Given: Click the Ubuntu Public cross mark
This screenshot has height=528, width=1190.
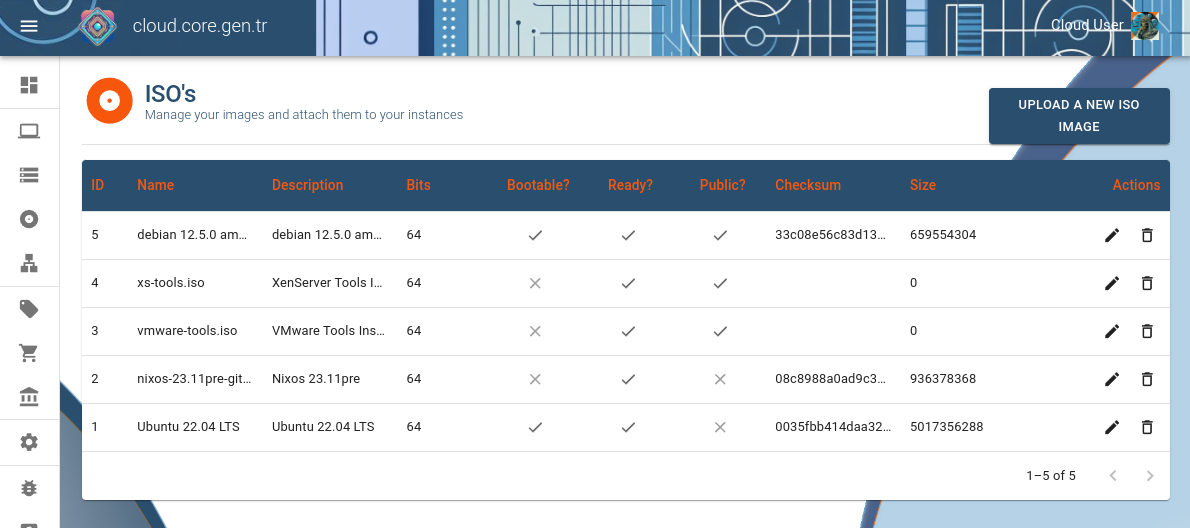Looking at the screenshot, I should tap(720, 427).
